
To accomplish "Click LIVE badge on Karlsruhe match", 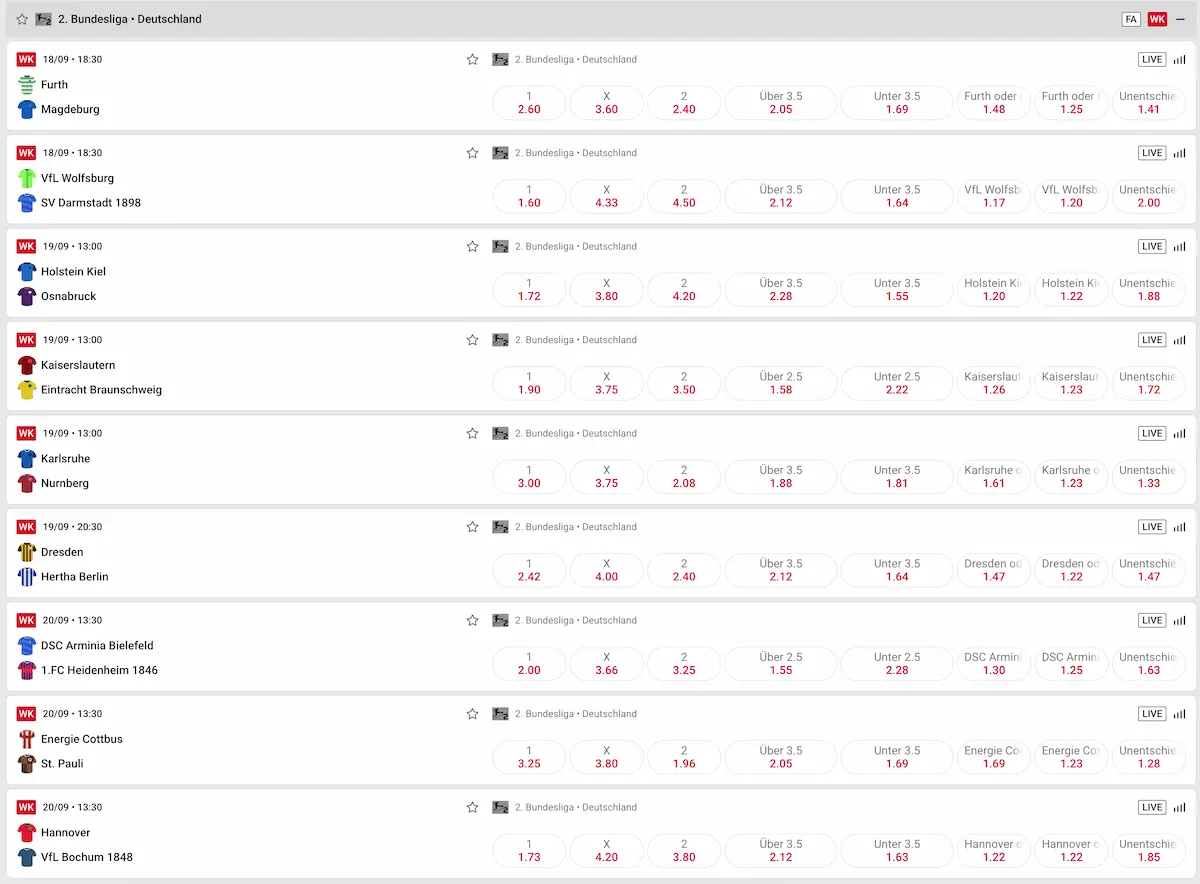I will point(1152,433).
